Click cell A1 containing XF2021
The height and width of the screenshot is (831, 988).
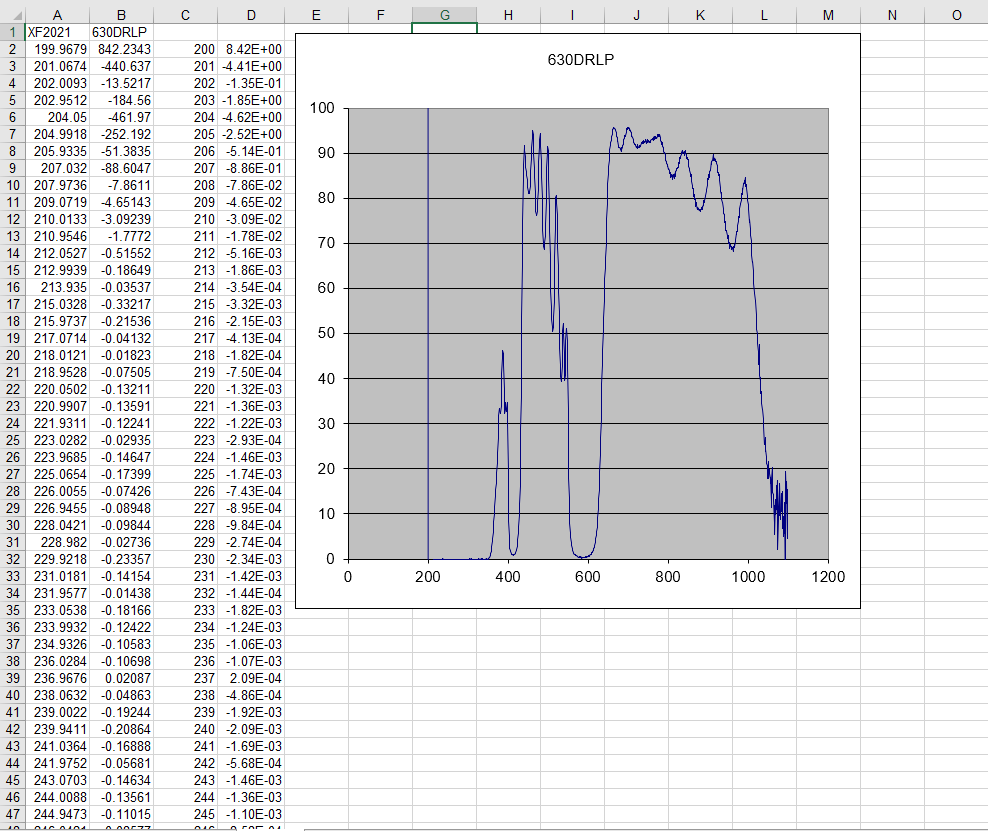click(56, 32)
